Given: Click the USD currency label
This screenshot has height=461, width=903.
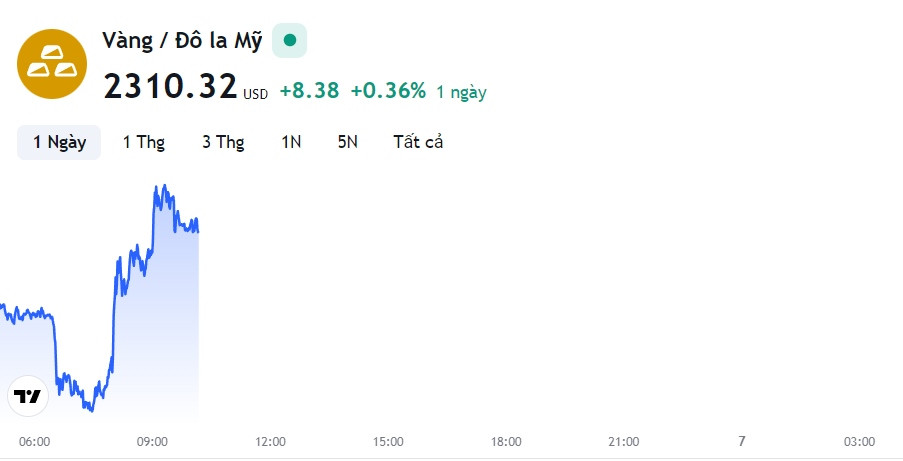Looking at the screenshot, I should (x=255, y=94).
